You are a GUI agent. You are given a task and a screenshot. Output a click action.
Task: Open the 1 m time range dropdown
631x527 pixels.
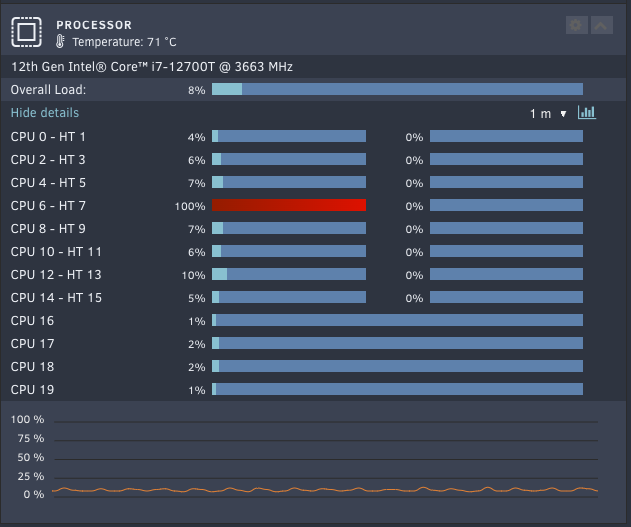click(x=548, y=114)
